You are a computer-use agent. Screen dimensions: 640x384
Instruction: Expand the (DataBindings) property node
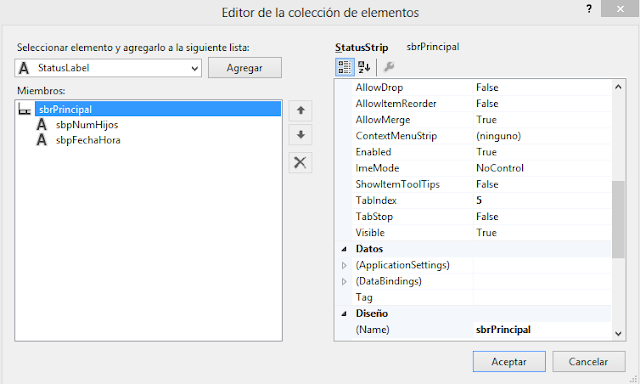point(344,282)
